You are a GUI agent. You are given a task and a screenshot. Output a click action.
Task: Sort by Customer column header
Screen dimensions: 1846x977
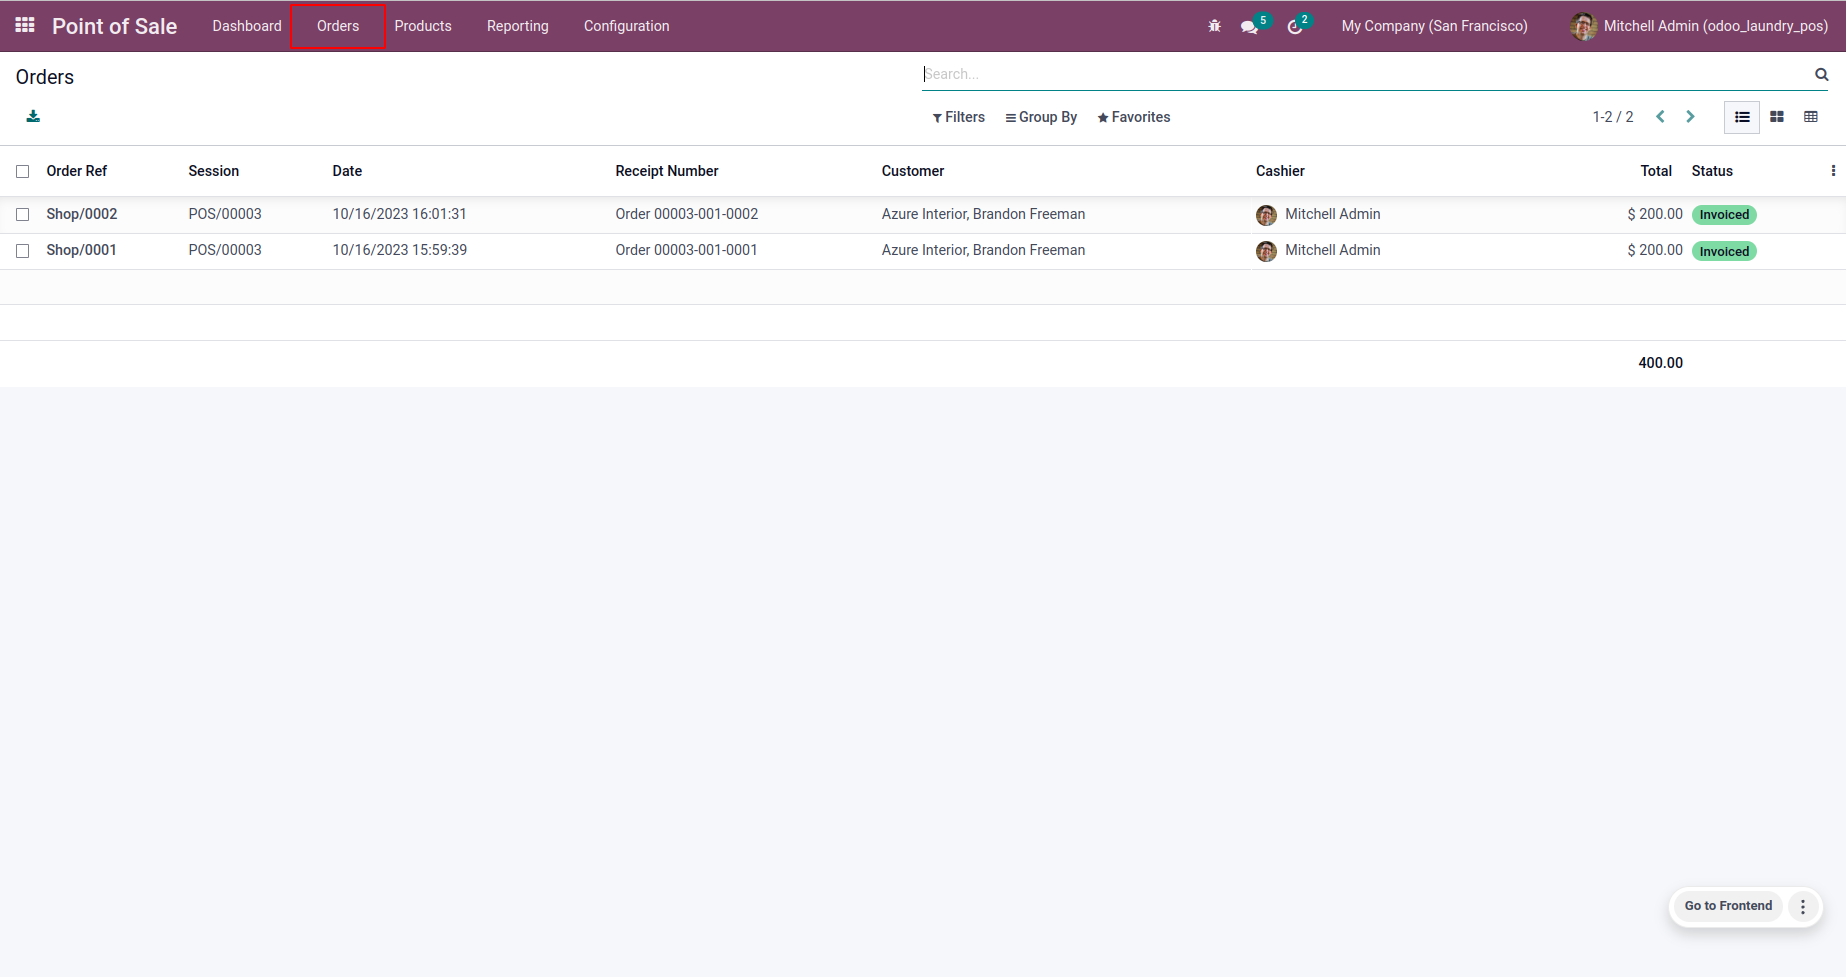click(913, 171)
